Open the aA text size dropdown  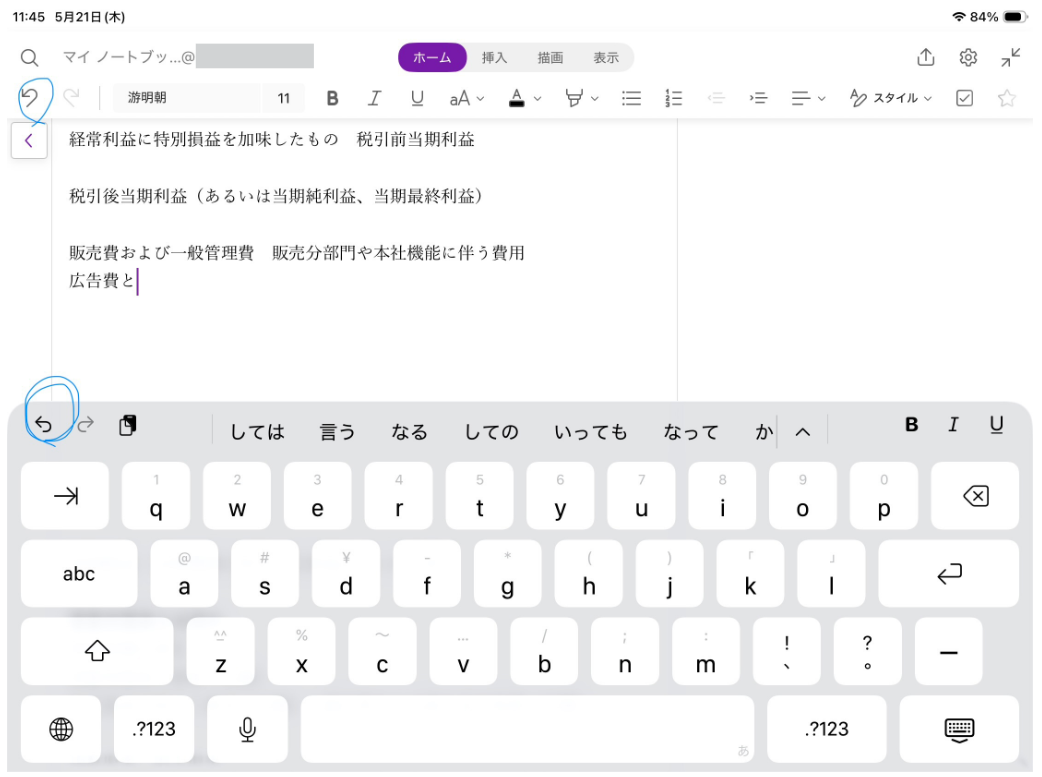pos(467,98)
